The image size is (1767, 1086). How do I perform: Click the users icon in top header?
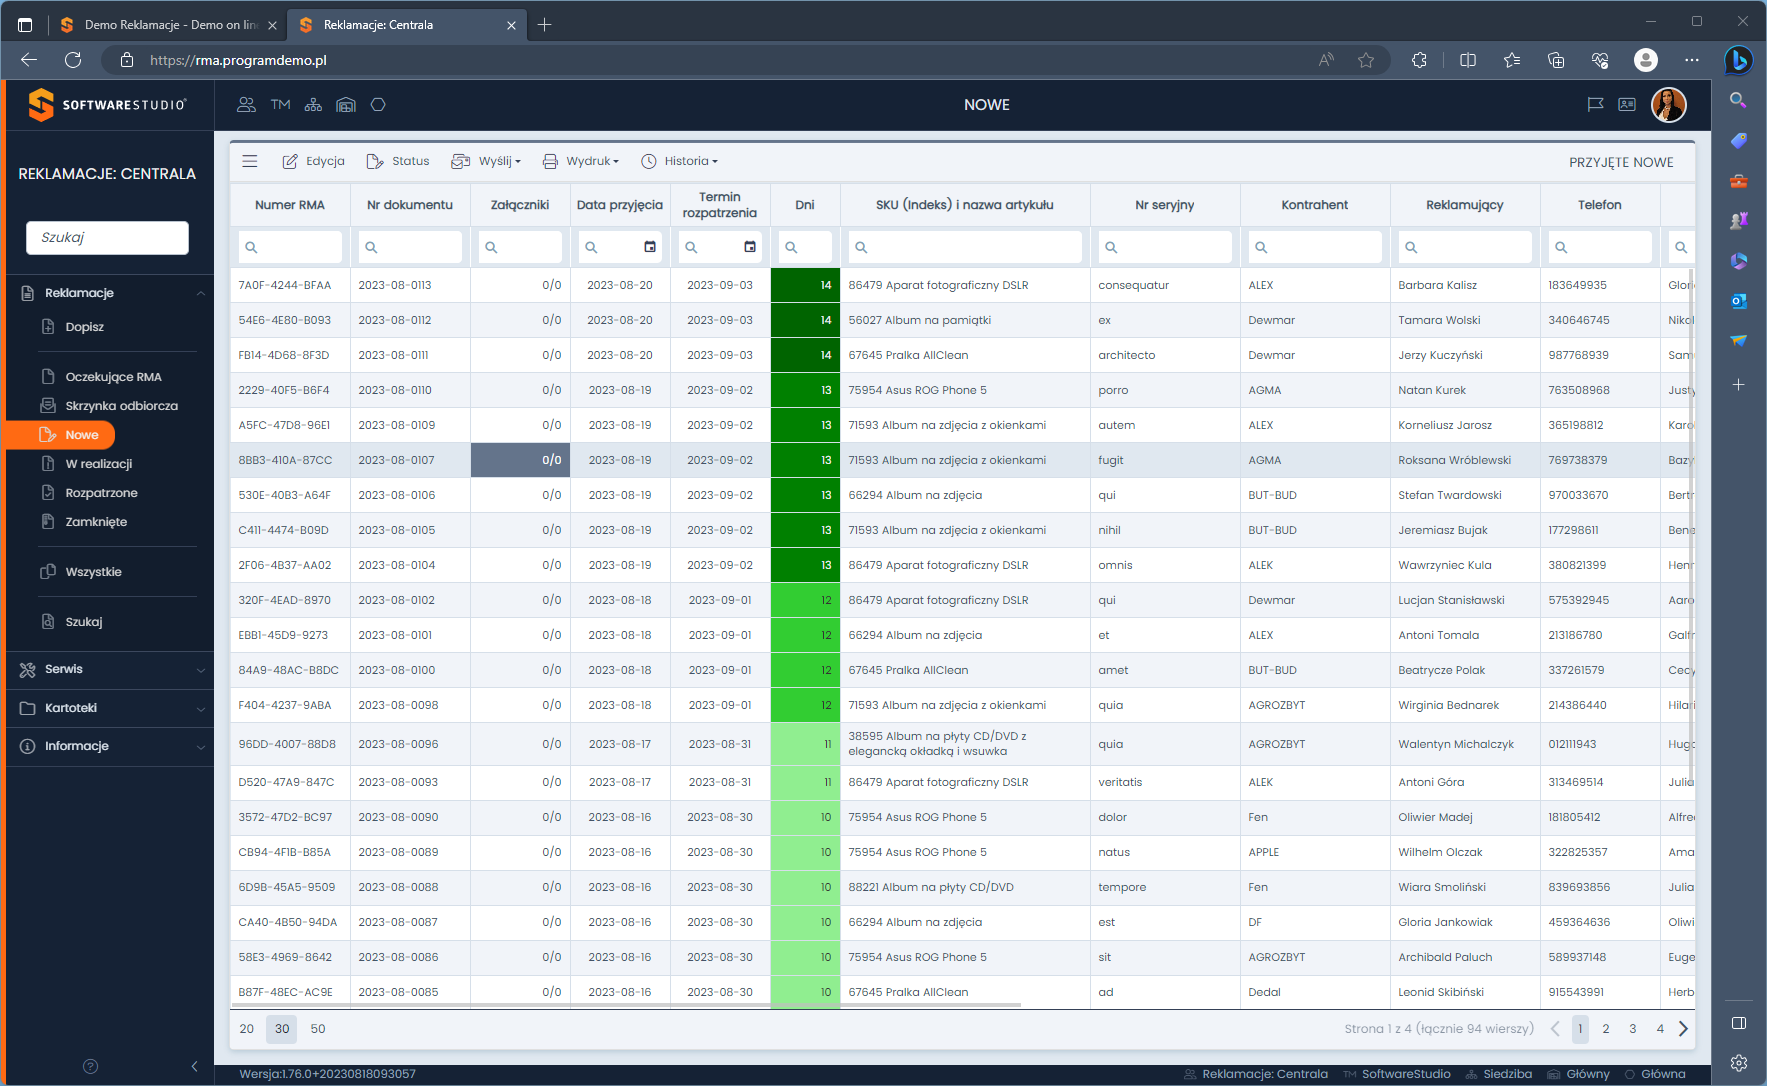point(246,105)
